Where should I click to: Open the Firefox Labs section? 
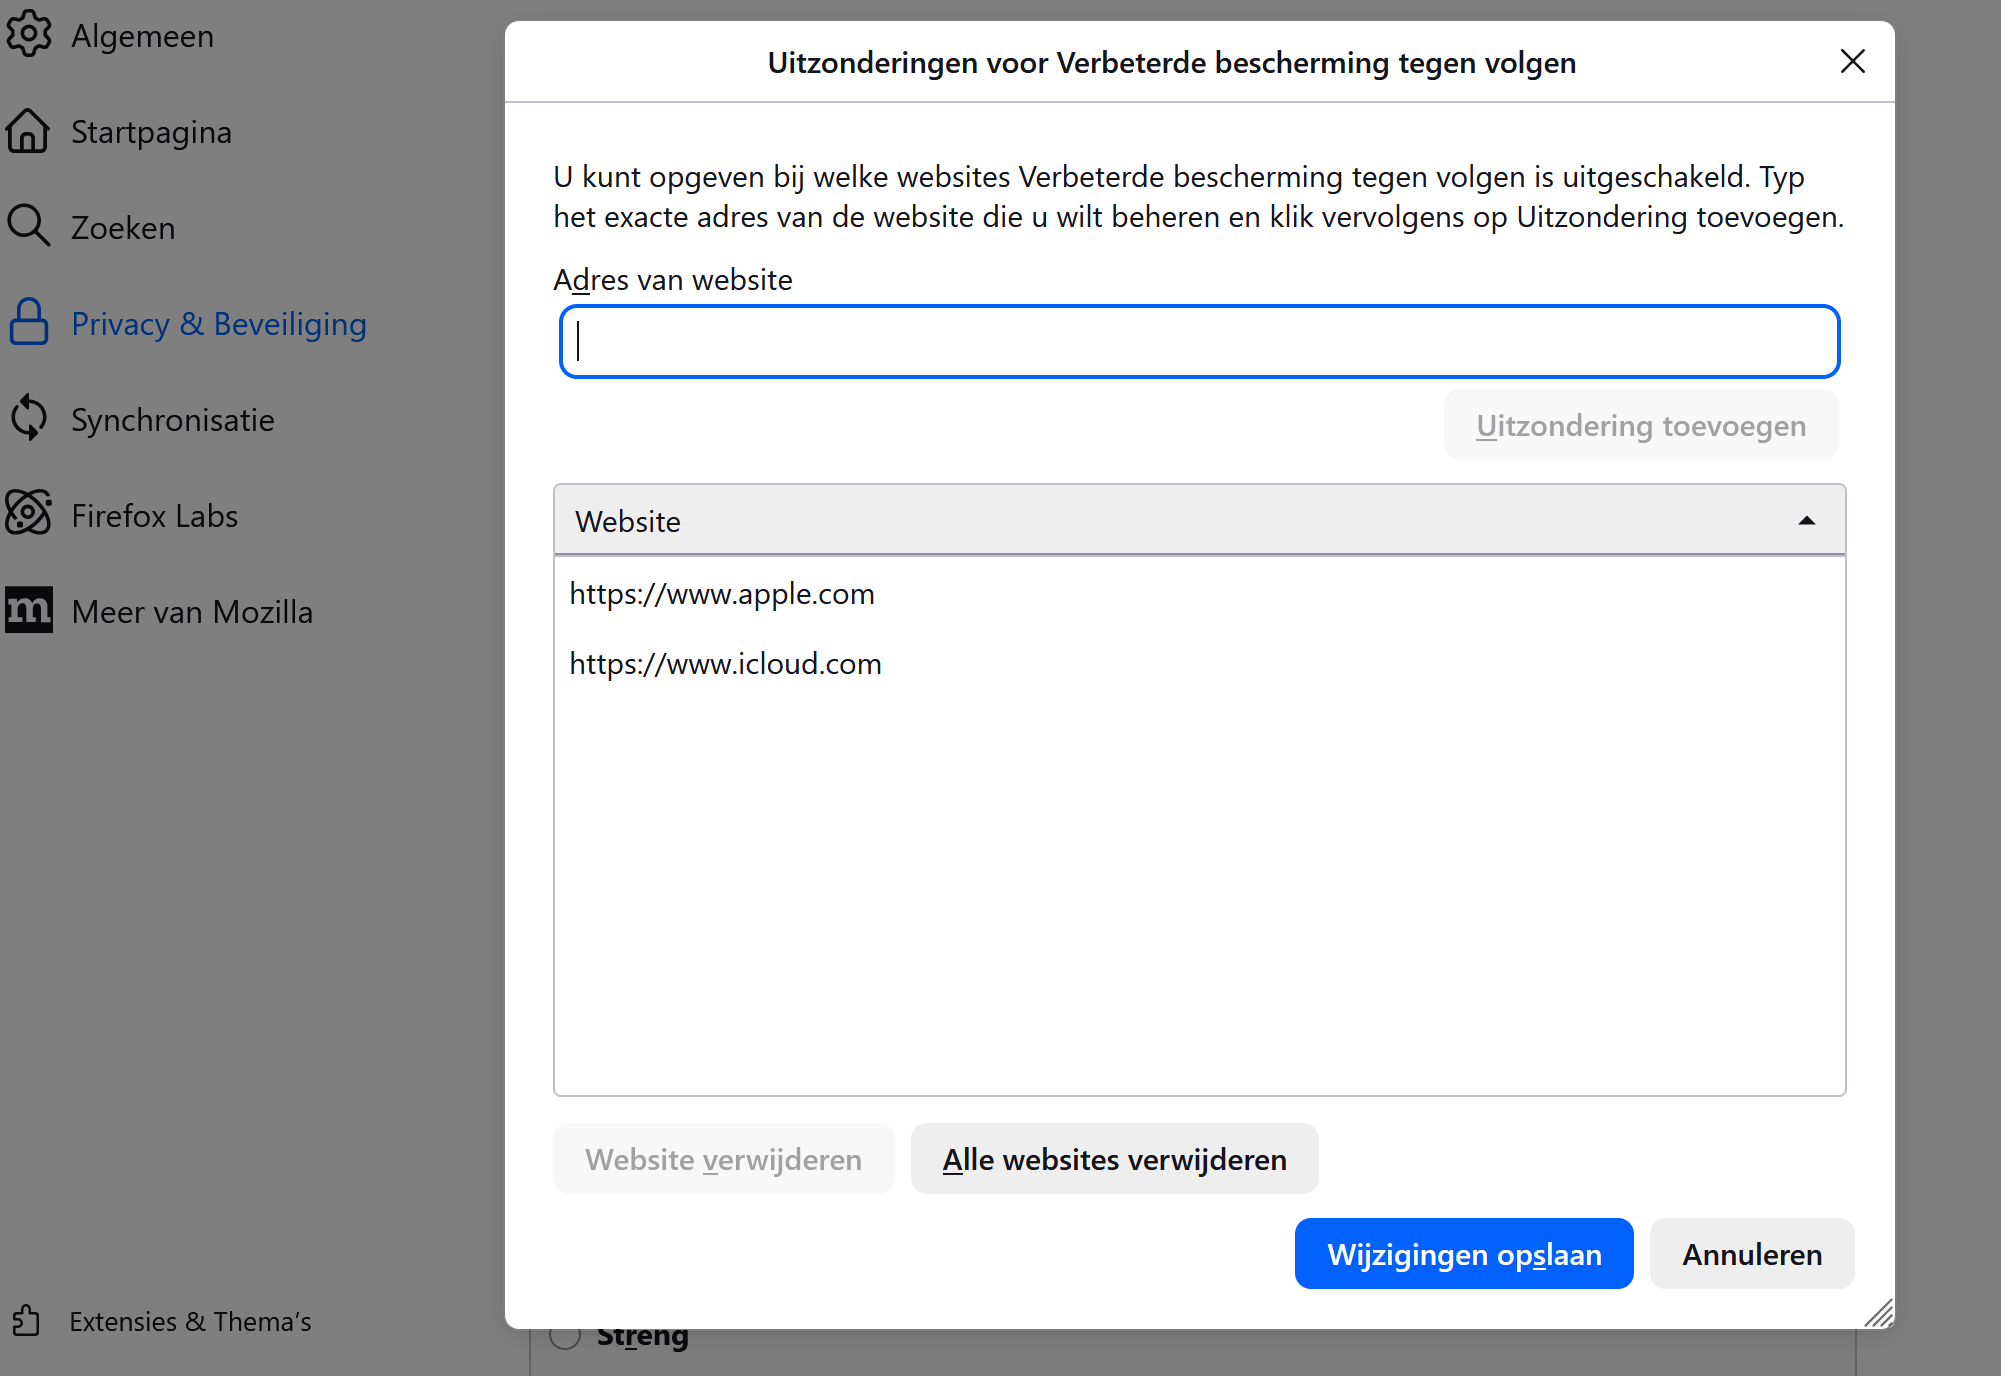pos(154,516)
